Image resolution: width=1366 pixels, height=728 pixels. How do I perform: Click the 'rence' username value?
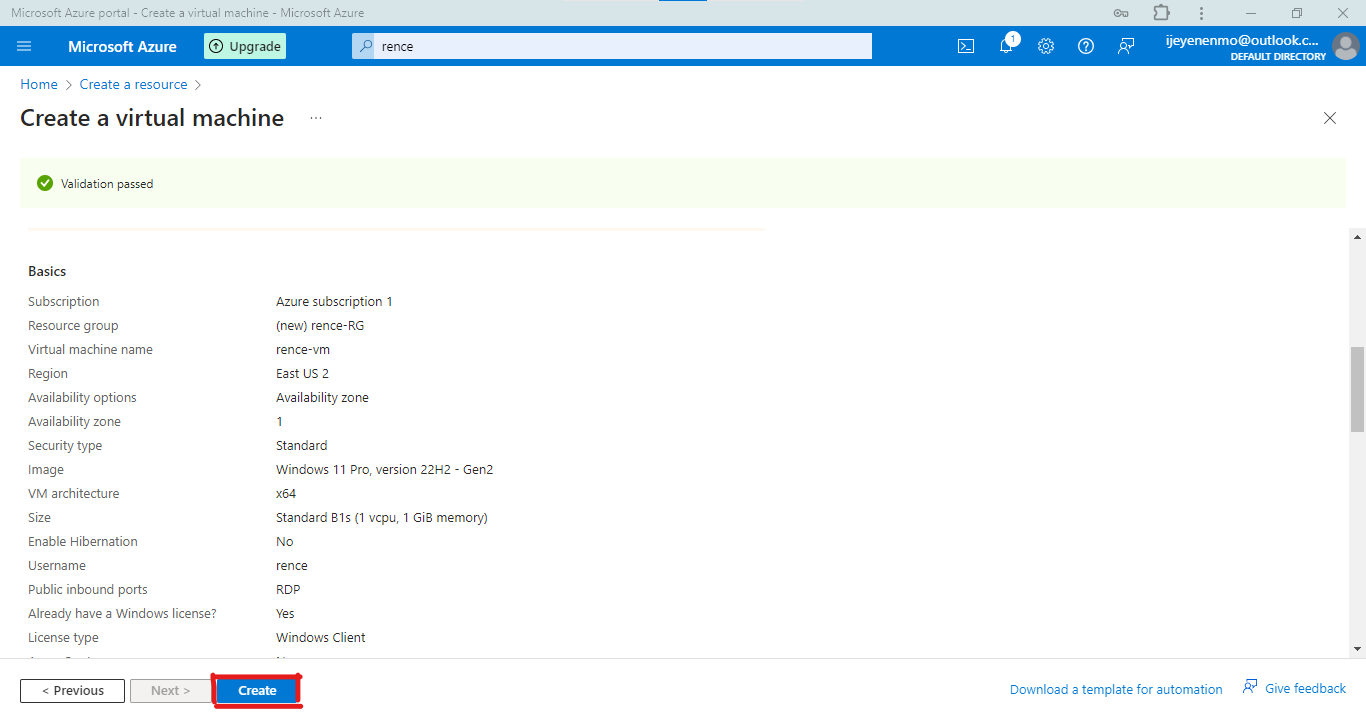pos(292,566)
